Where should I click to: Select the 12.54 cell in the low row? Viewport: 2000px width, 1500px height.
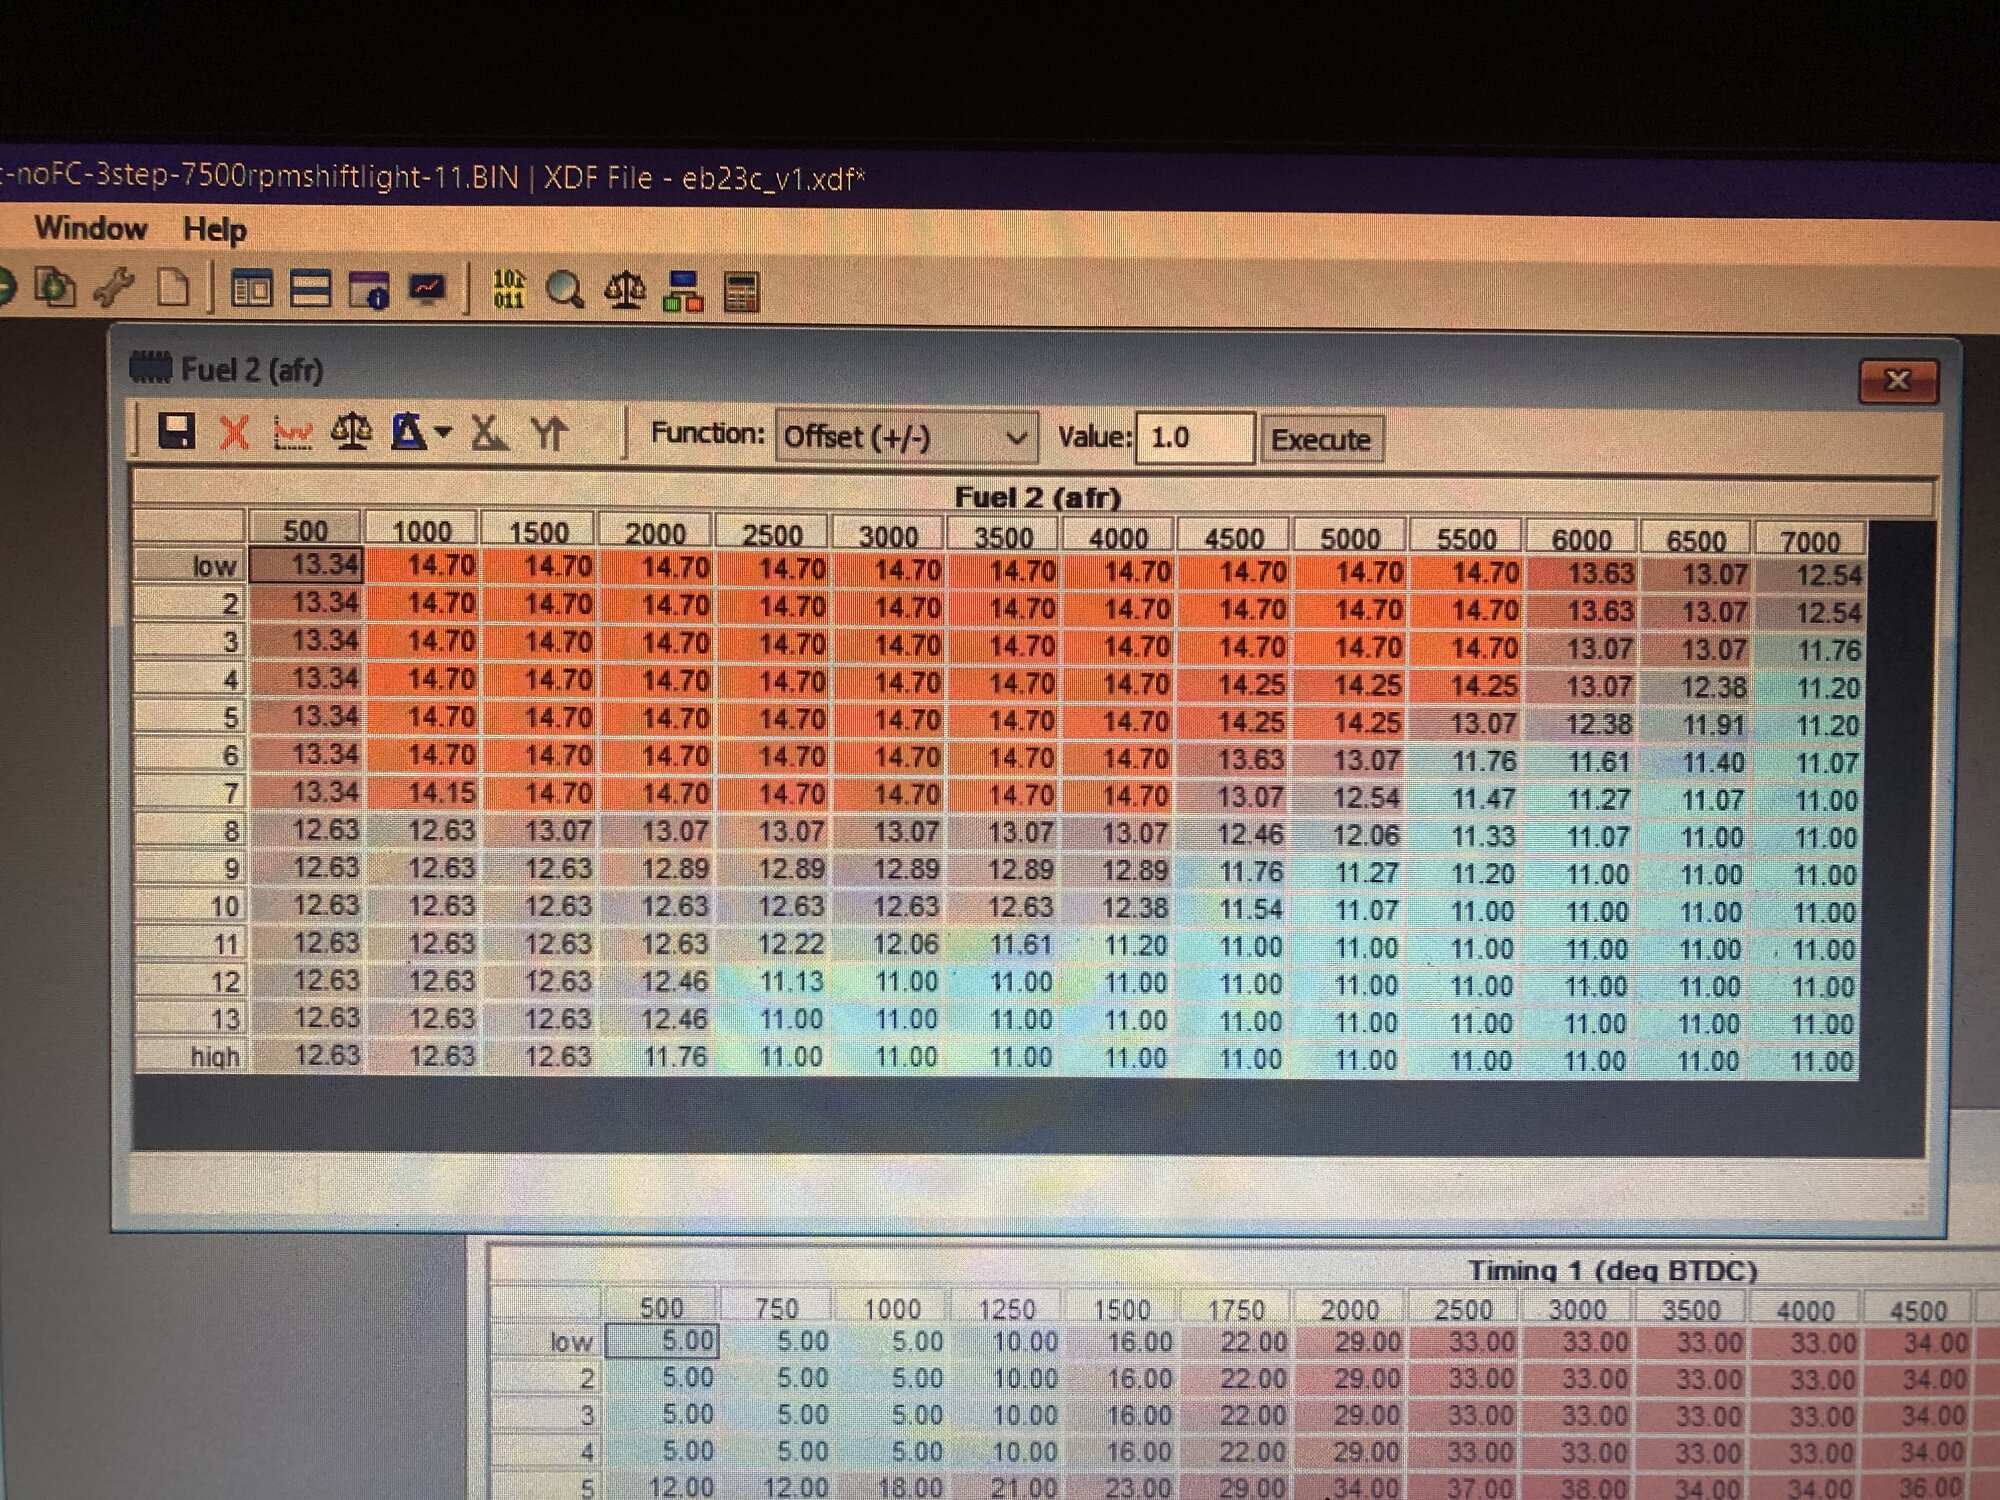click(x=1812, y=575)
